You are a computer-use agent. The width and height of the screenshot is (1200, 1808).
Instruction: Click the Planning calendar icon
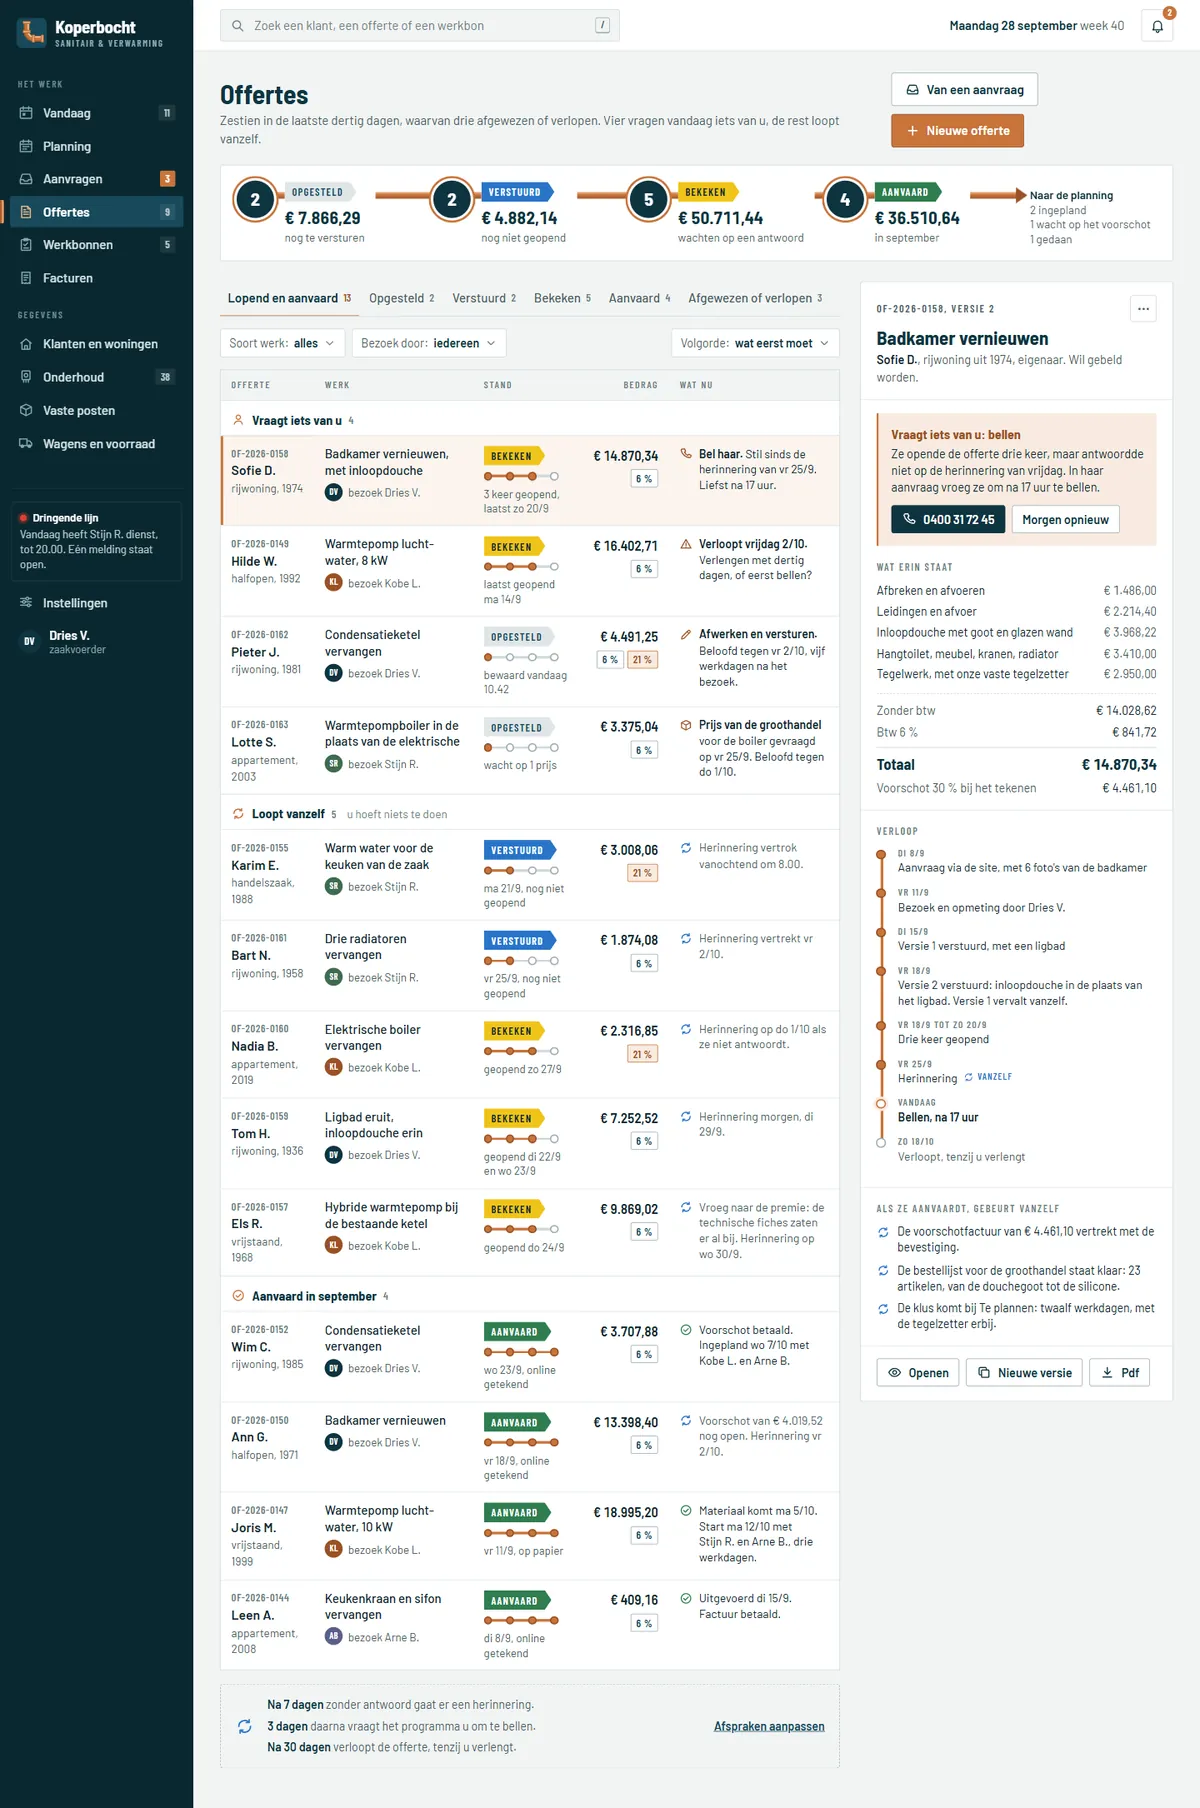click(x=26, y=146)
